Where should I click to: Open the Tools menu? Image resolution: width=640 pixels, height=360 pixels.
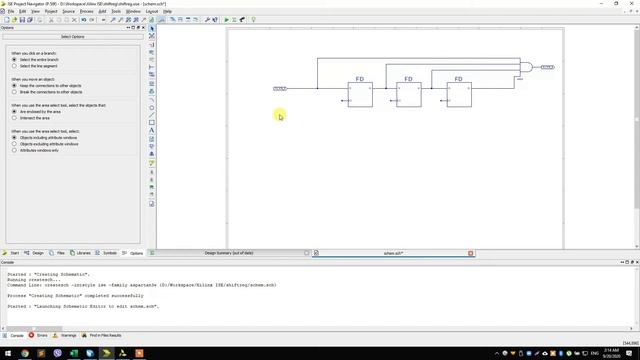[116, 11]
